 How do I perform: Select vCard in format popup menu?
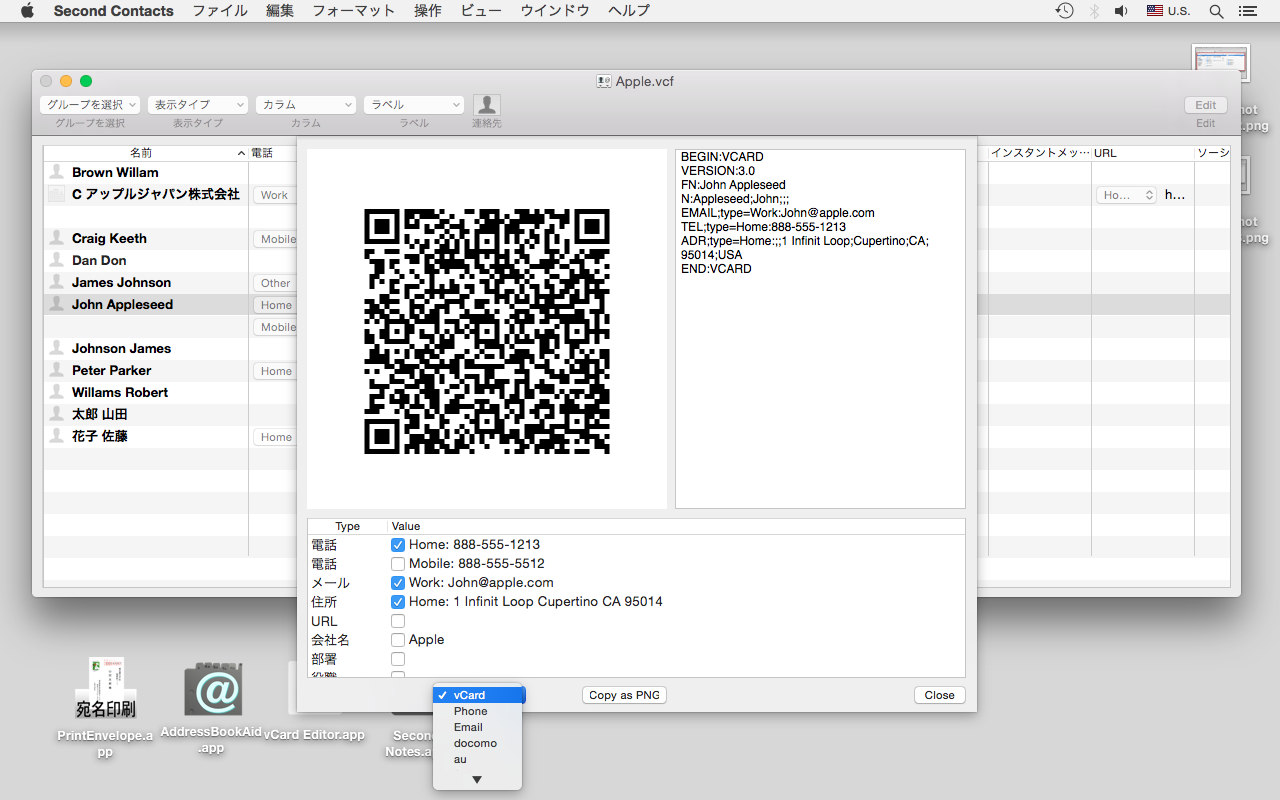[478, 695]
